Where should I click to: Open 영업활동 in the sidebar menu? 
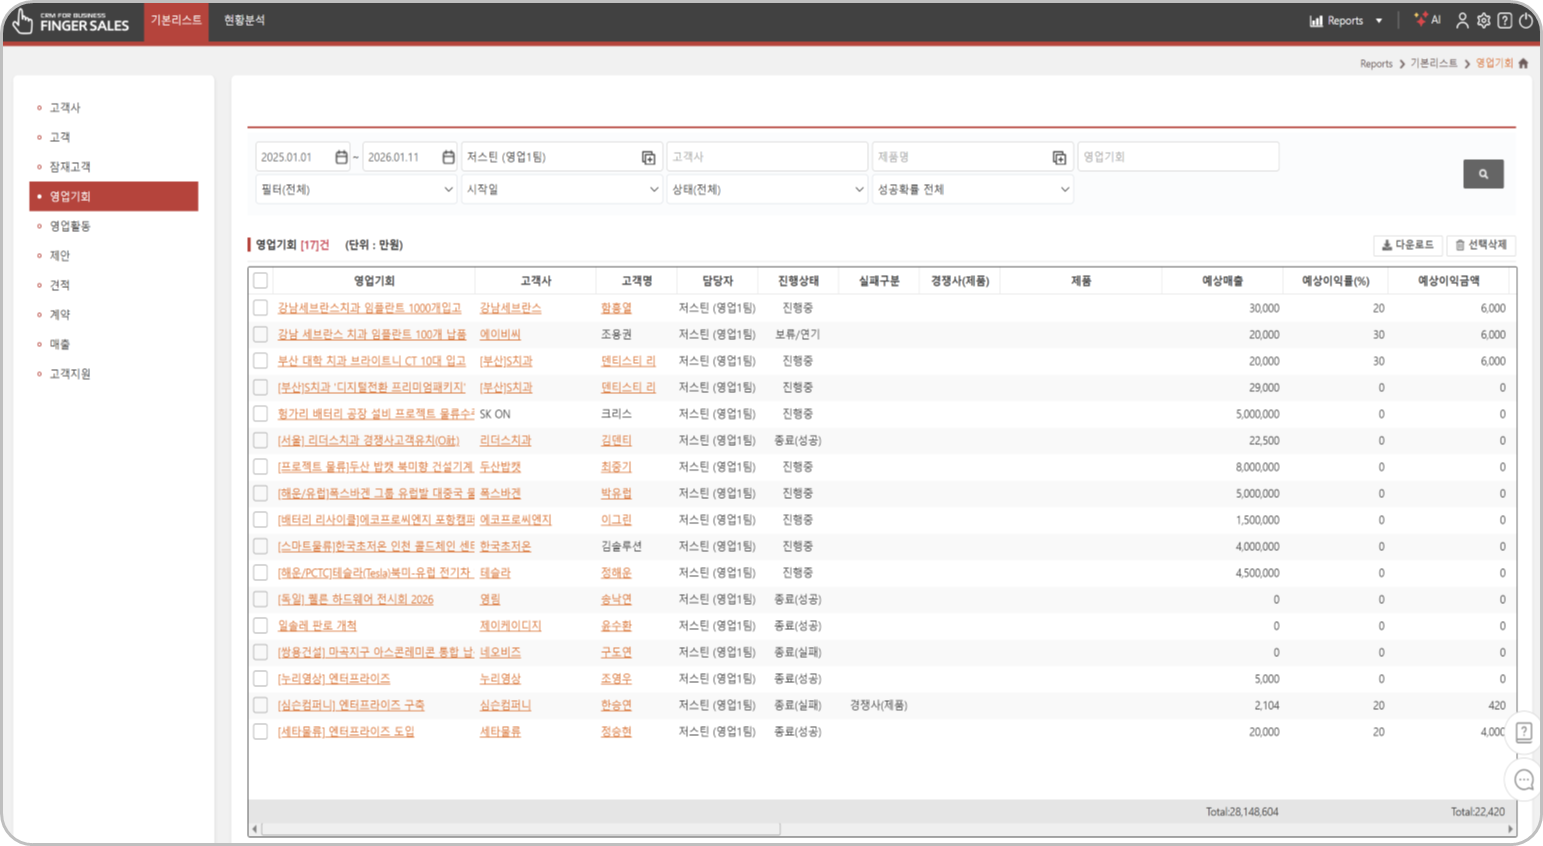click(70, 226)
